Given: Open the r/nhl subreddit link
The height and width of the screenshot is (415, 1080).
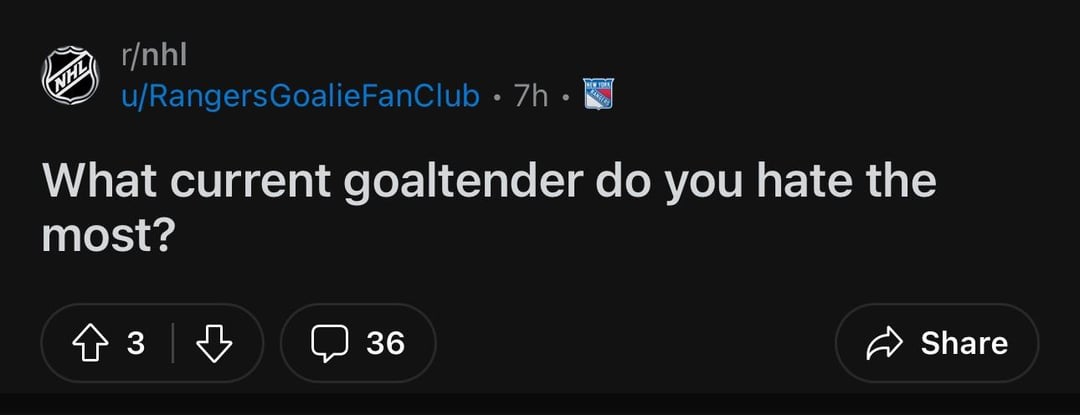Looking at the screenshot, I should [x=153, y=58].
